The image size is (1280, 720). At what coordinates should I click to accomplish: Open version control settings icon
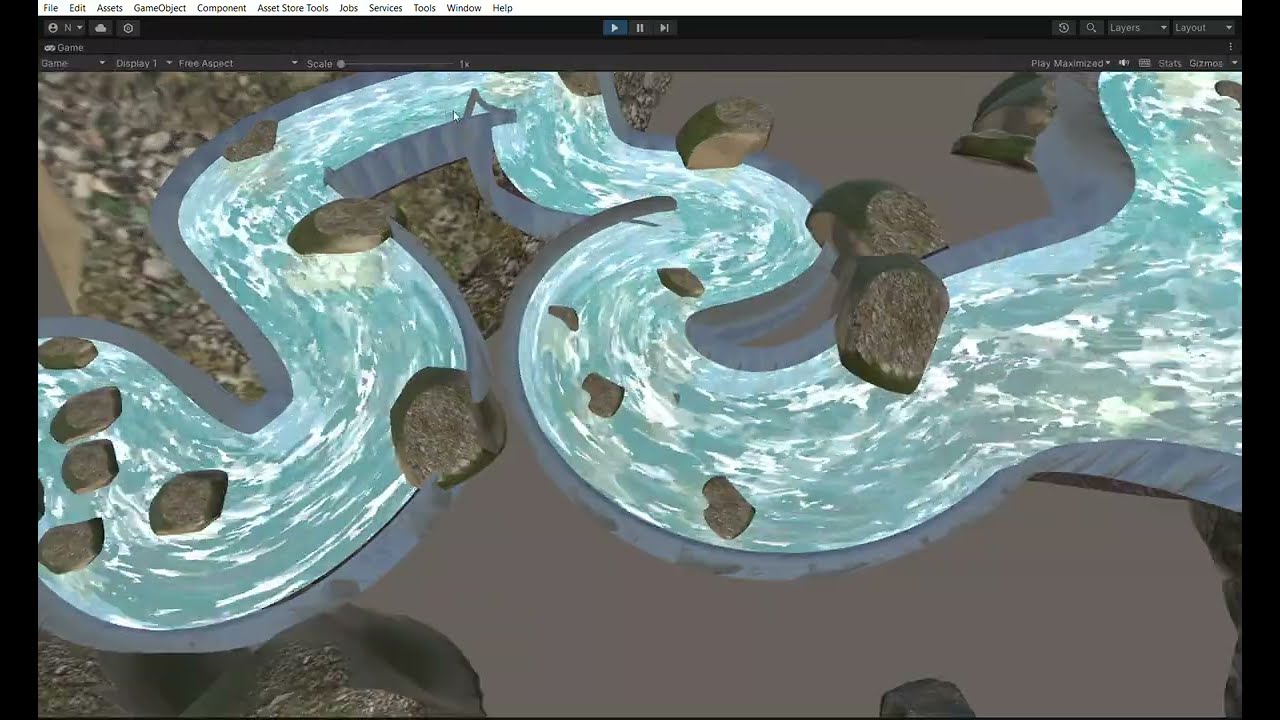tap(128, 28)
